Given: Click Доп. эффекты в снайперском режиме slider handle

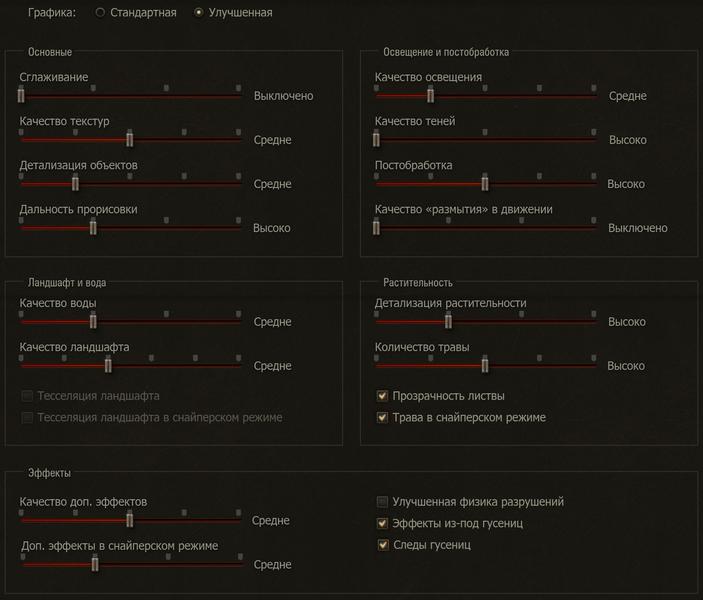Looking at the screenshot, I should [x=95, y=564].
